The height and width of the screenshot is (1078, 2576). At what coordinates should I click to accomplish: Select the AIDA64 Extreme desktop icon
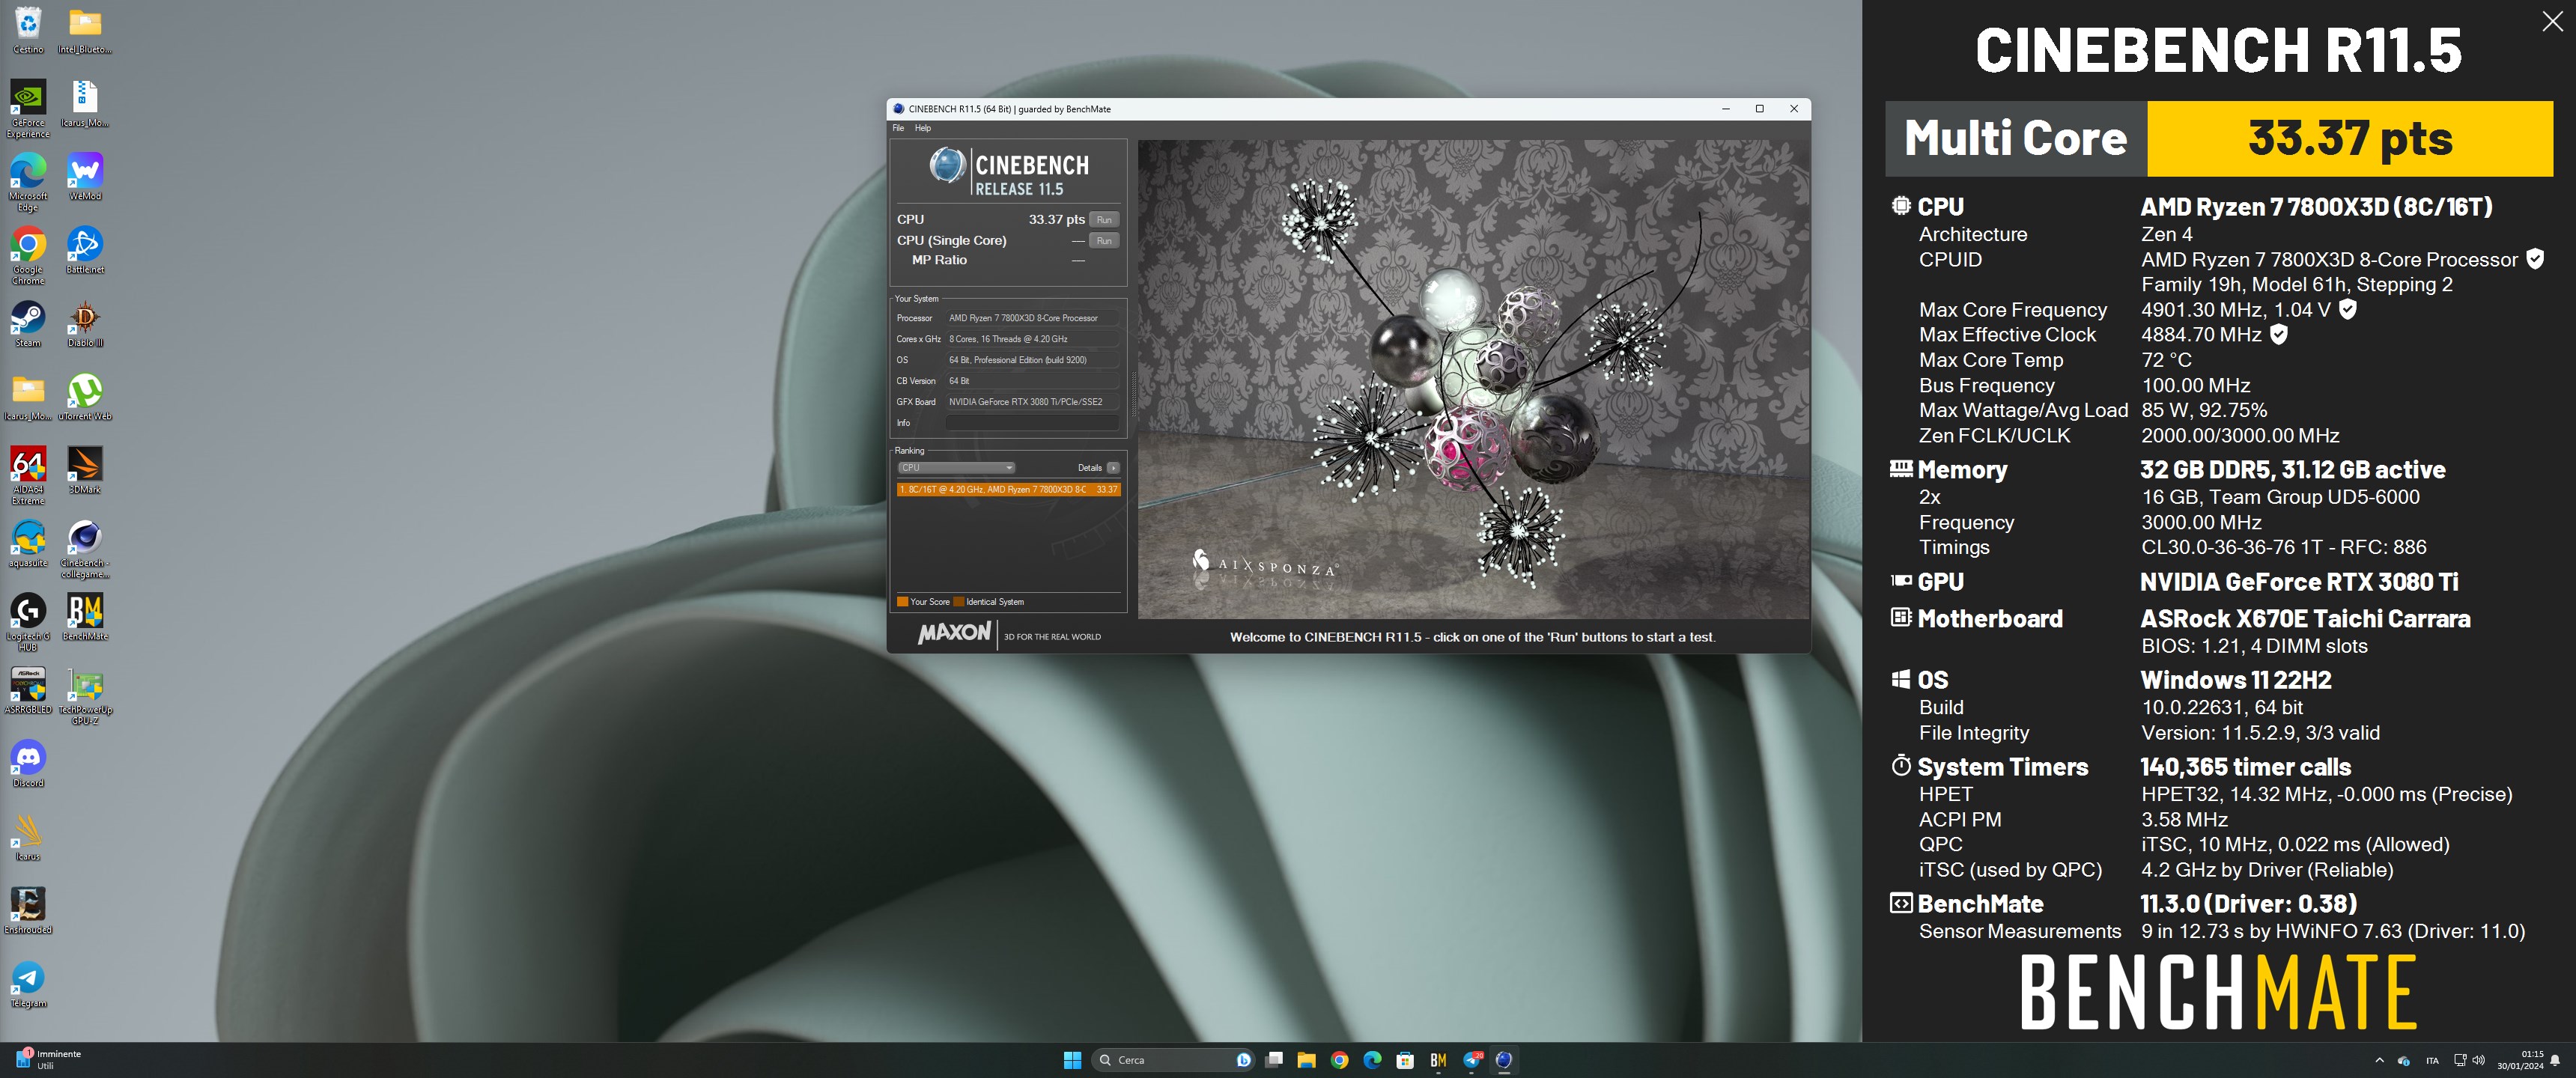pyautogui.click(x=28, y=475)
